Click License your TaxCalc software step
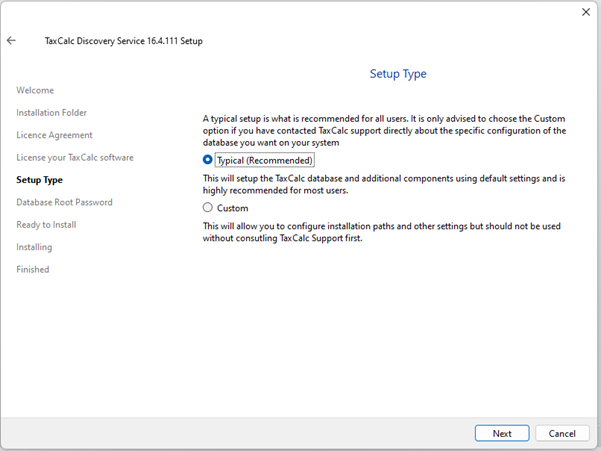This screenshot has height=451, width=601. pos(74,158)
